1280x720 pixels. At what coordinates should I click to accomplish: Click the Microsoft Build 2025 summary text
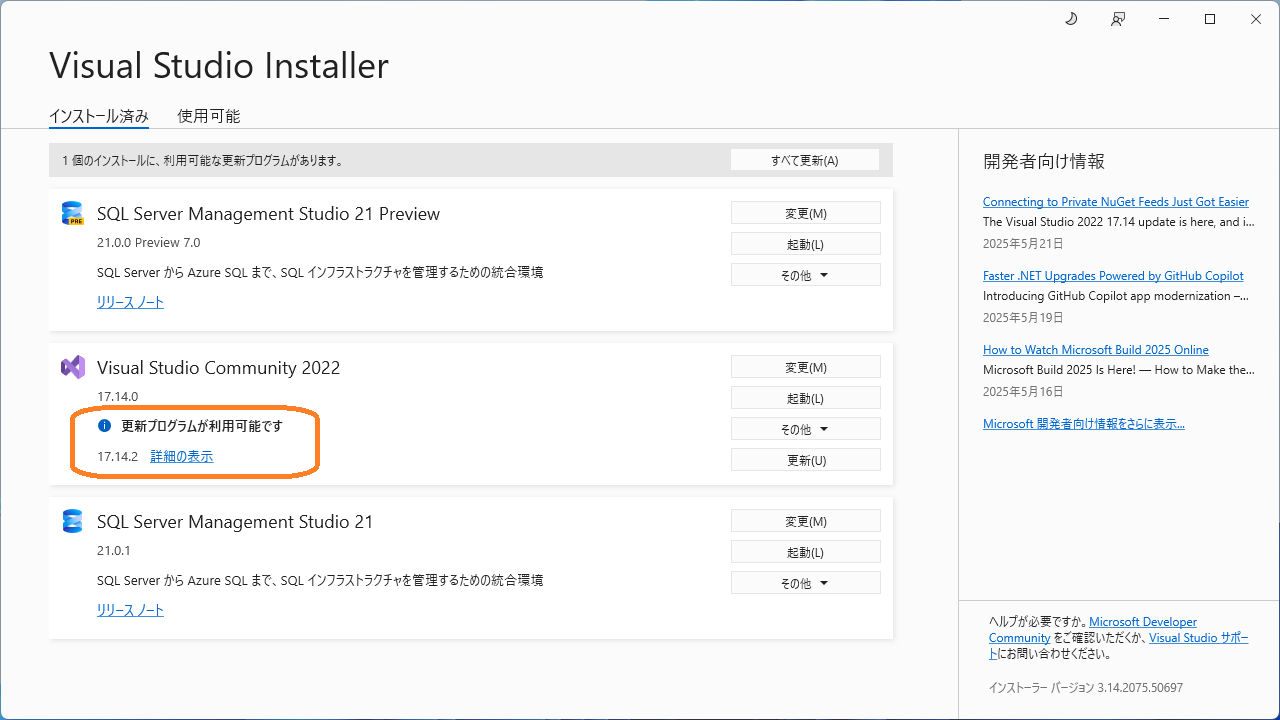1119,370
